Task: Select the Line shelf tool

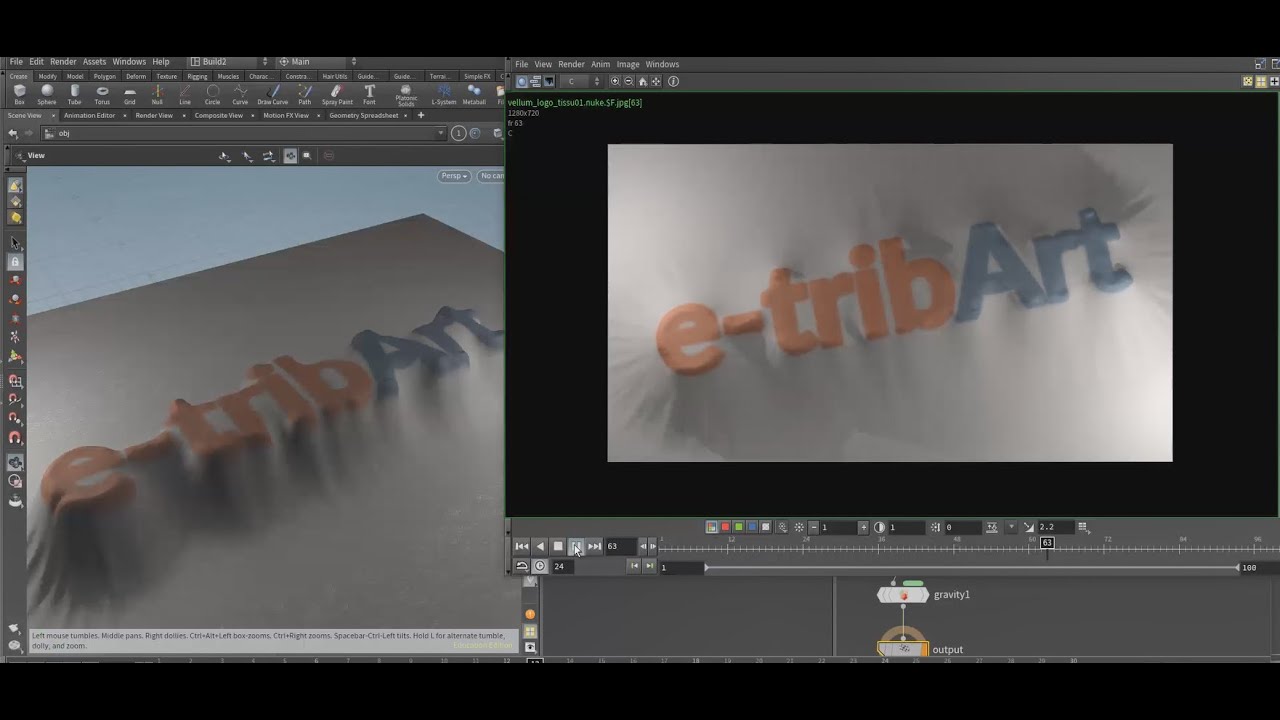Action: (x=185, y=94)
